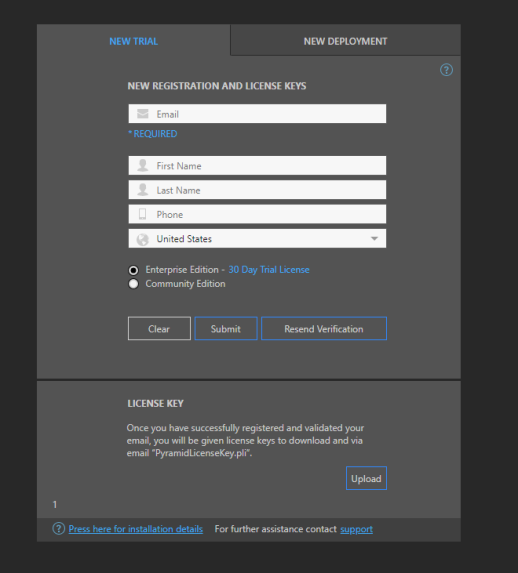This screenshot has height=573, width=518.
Task: Expand the United States country dropdown arrow
Action: pyautogui.click(x=374, y=239)
